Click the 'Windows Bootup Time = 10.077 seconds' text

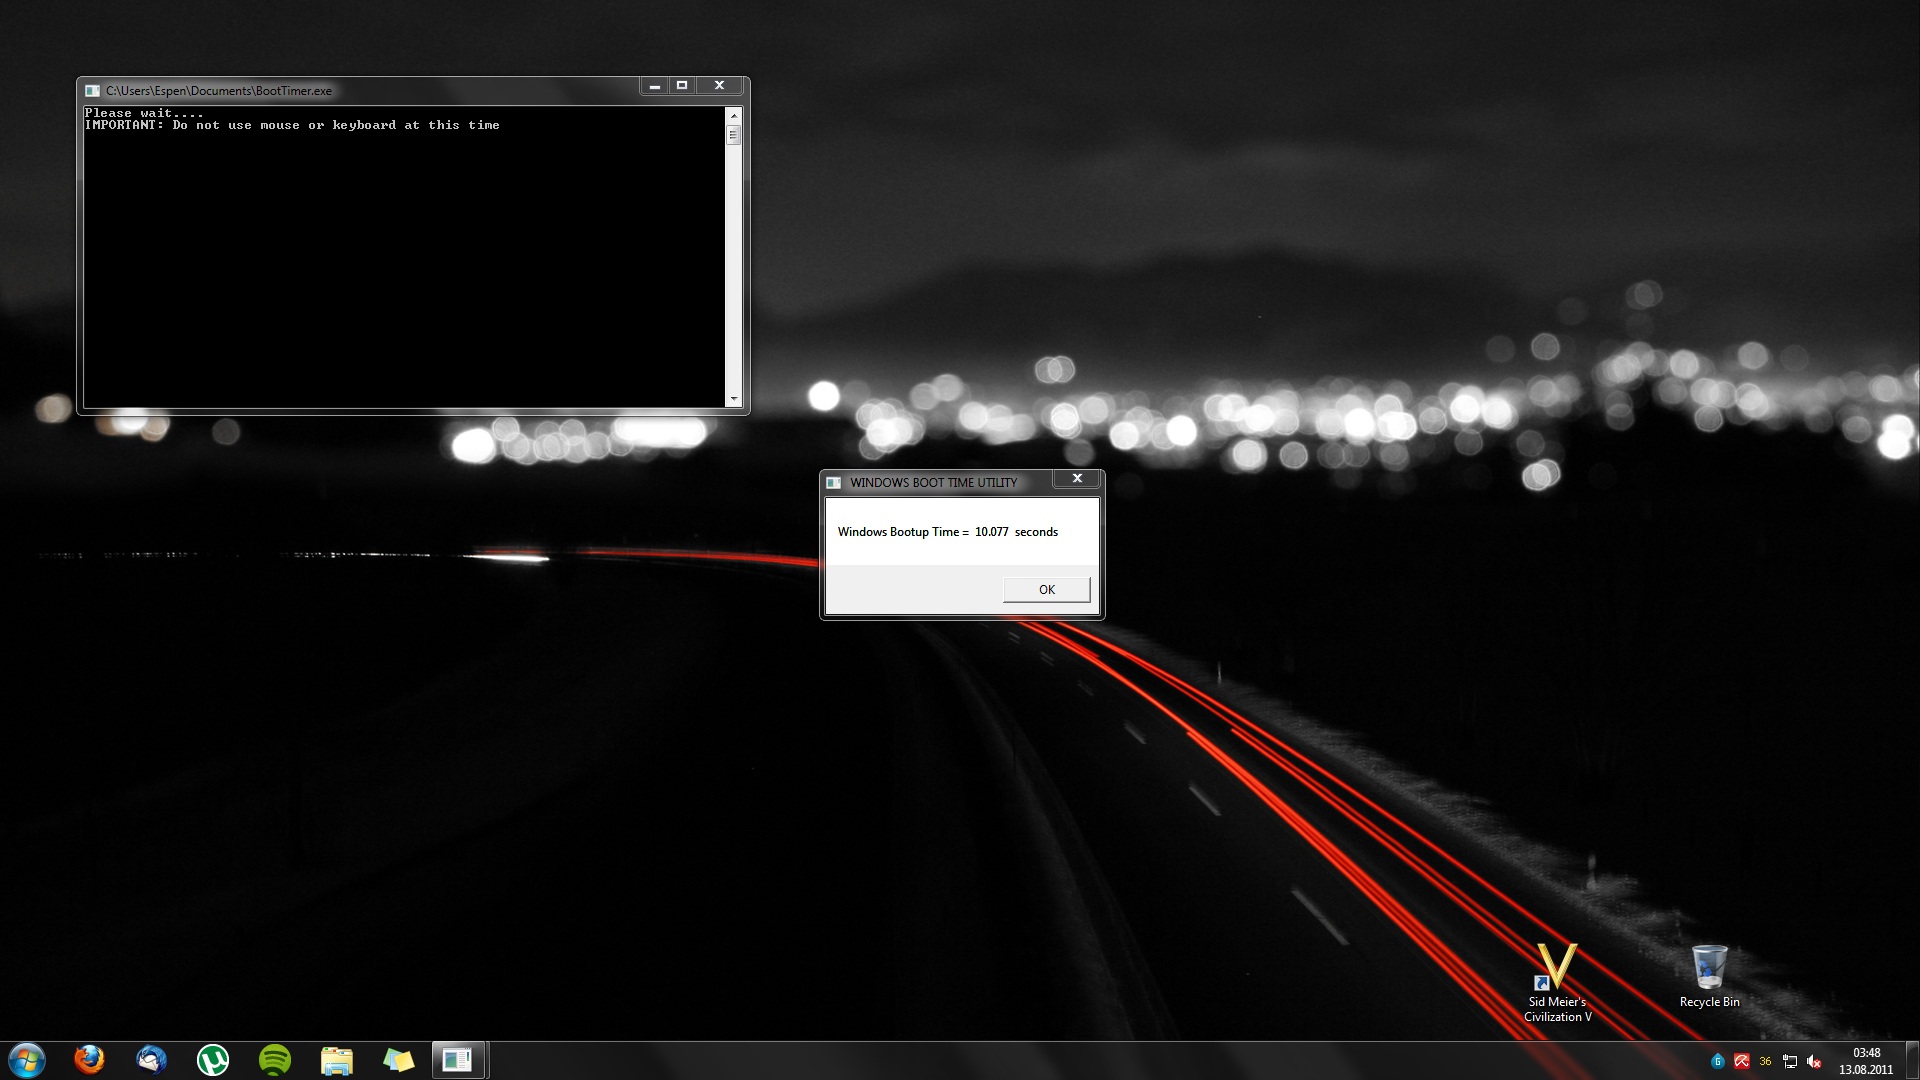pos(947,532)
